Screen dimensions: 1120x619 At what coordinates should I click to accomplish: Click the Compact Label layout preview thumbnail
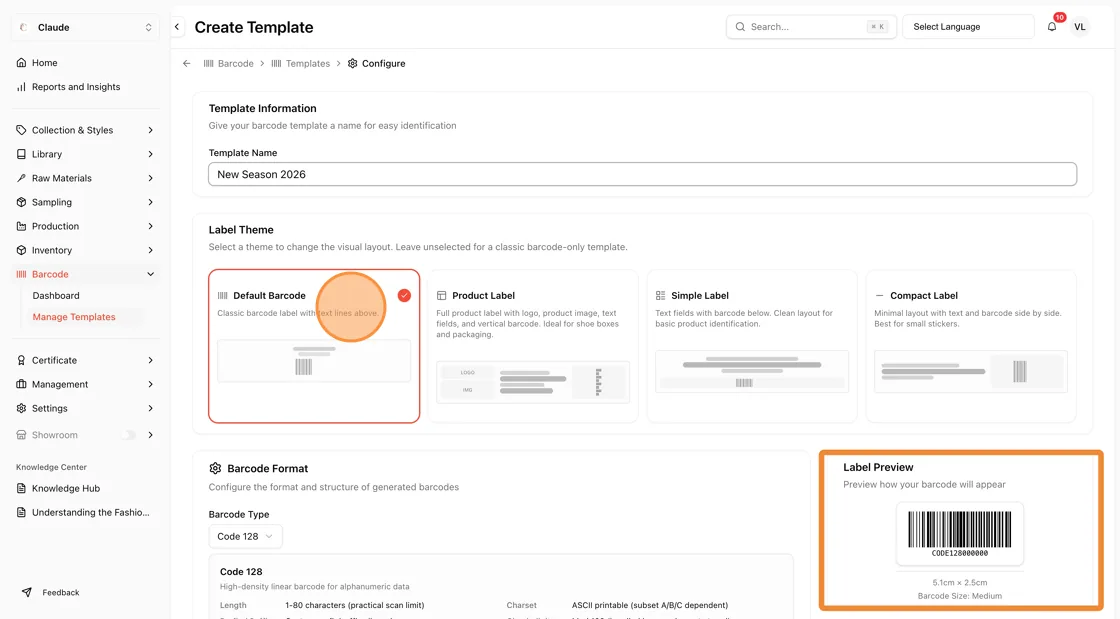pos(971,371)
